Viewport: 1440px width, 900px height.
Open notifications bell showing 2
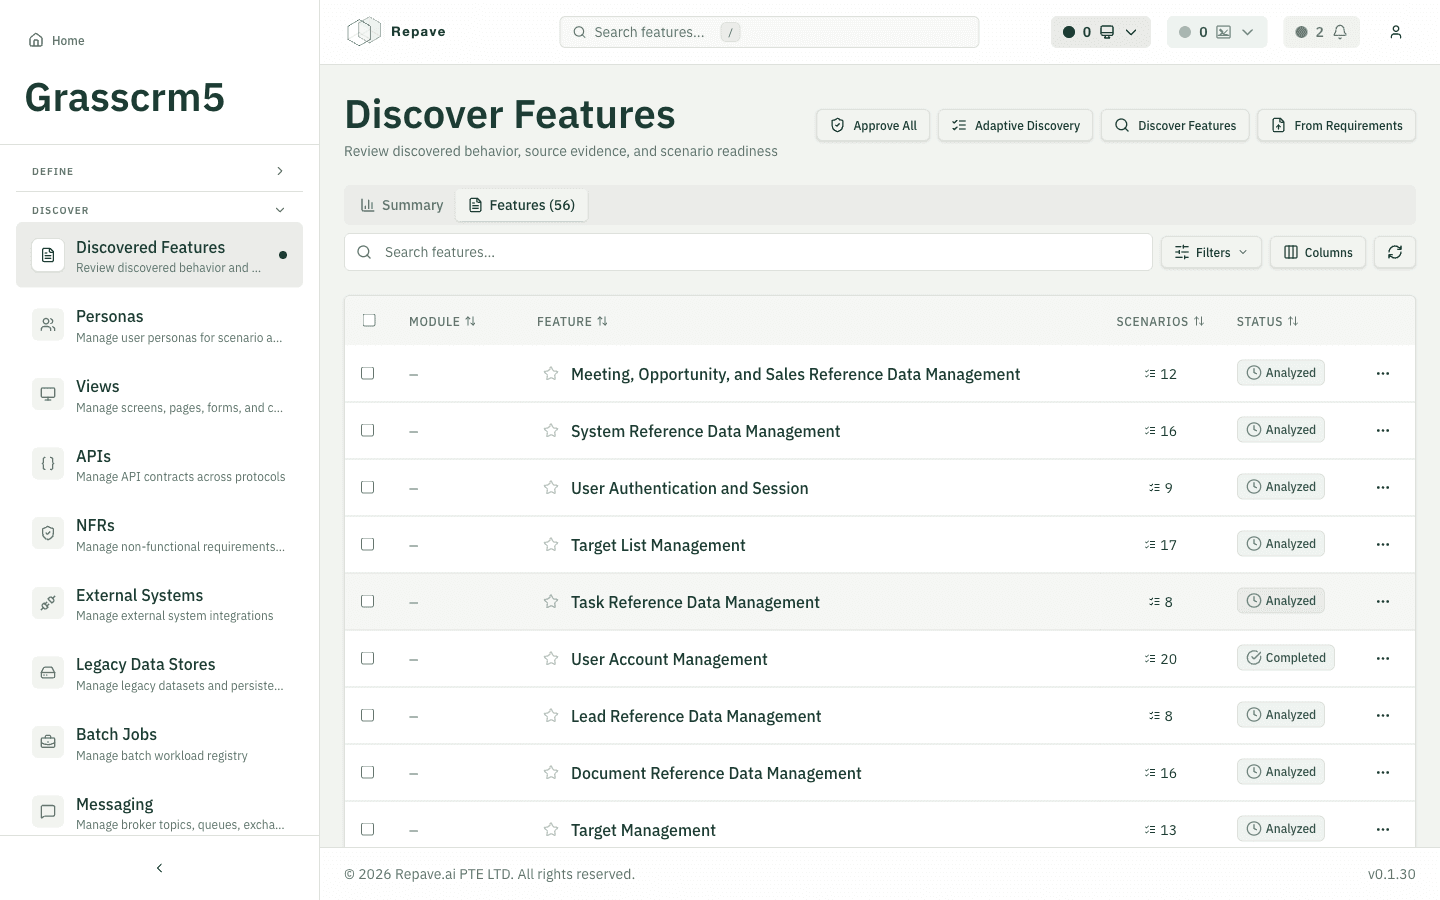pos(1321,32)
